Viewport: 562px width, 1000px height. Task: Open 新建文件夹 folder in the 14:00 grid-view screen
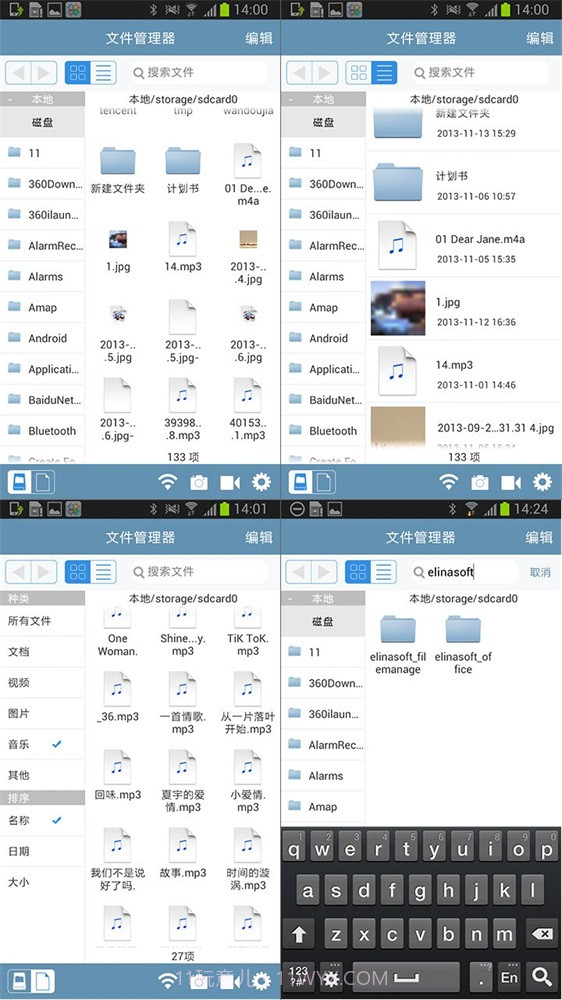[117, 170]
